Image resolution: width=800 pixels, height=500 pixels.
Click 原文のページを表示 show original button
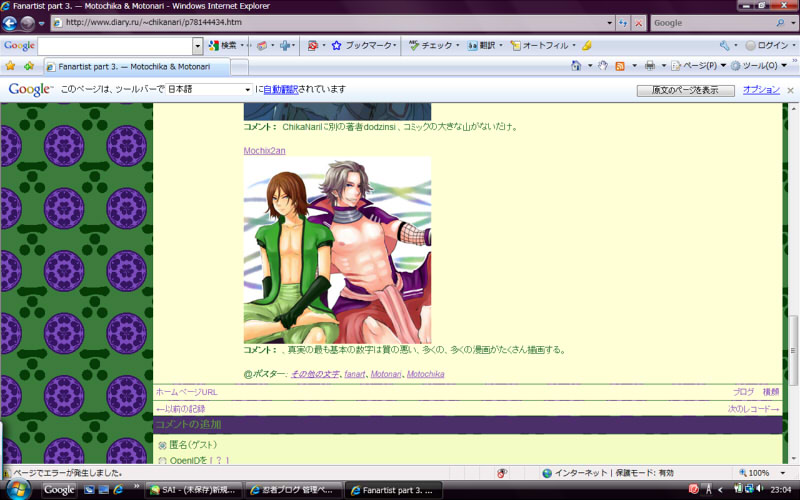tap(685, 90)
